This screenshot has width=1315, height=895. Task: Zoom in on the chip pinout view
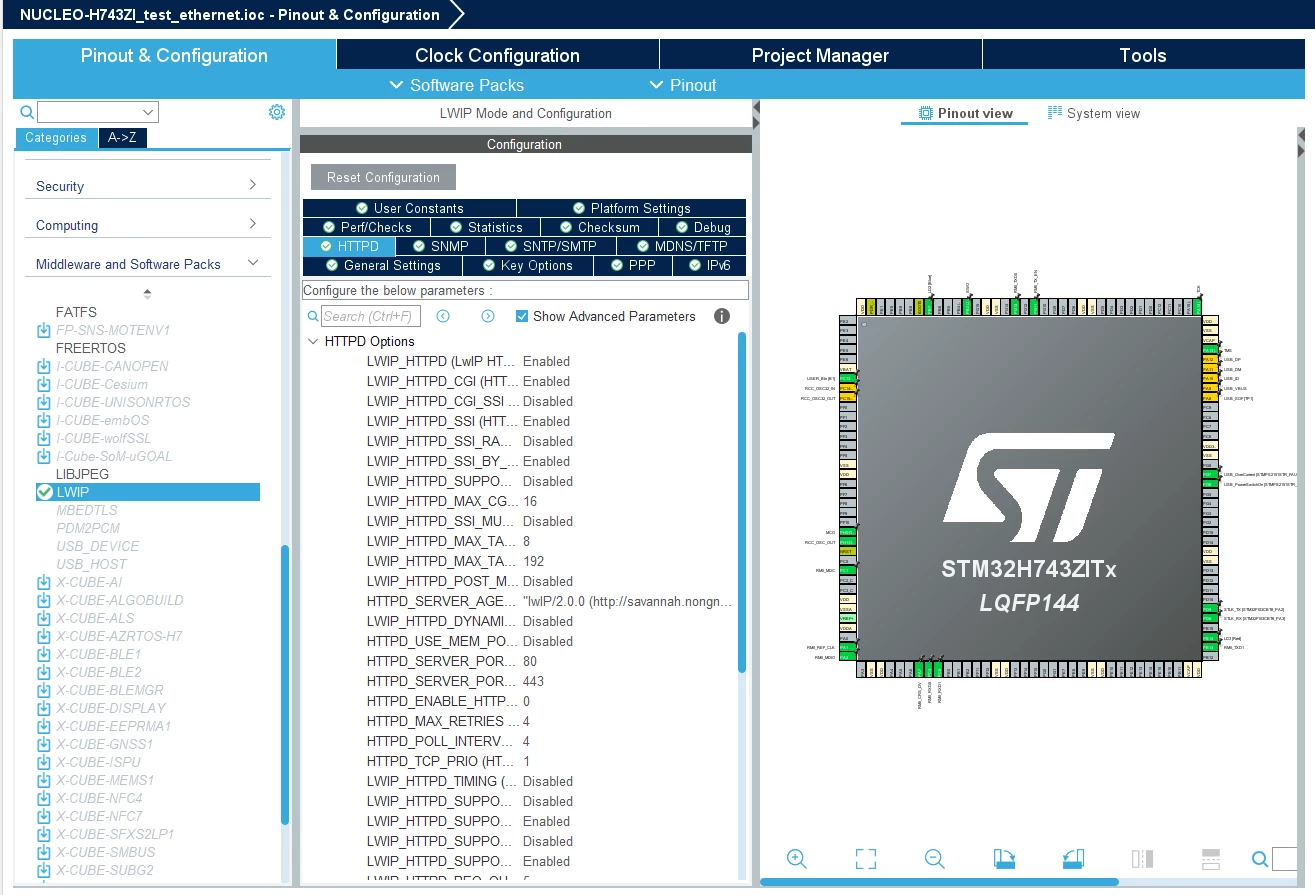(797, 858)
